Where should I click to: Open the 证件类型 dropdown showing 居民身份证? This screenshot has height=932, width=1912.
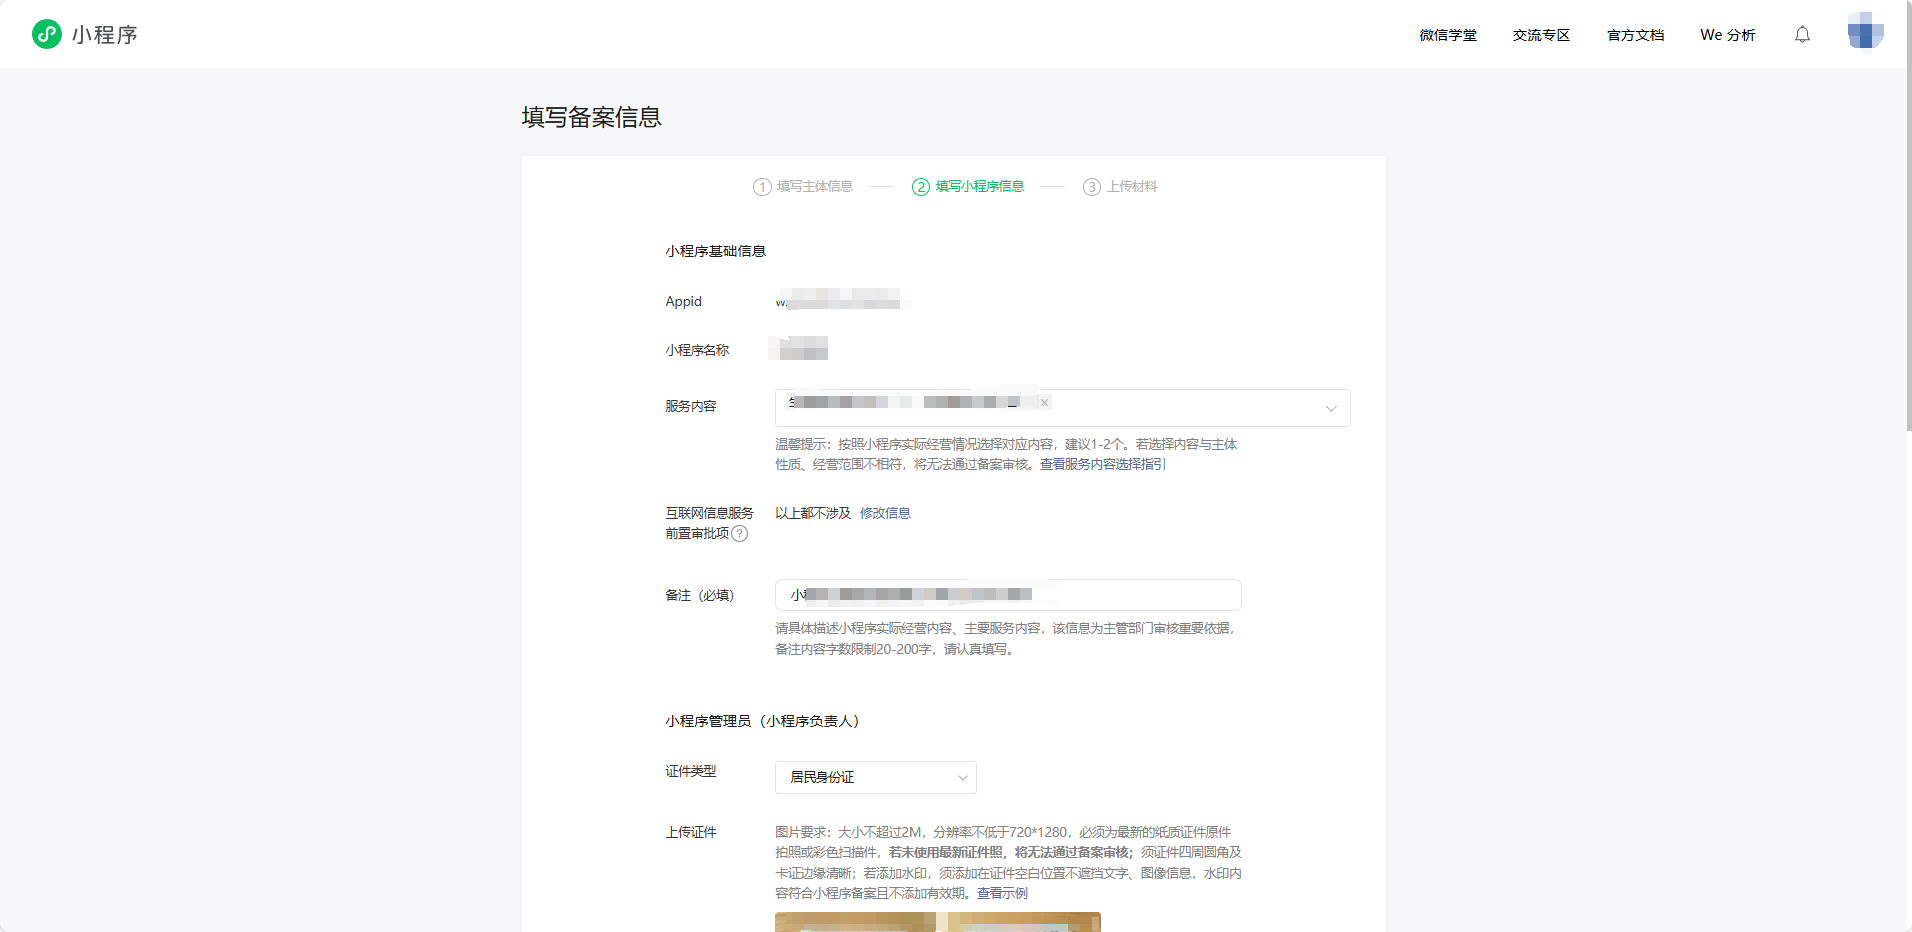click(875, 777)
